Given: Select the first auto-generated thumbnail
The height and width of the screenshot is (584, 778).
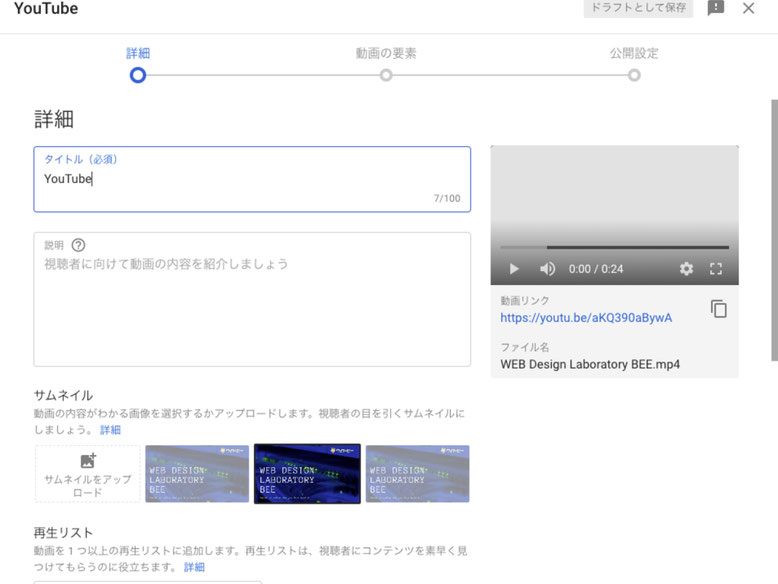Looking at the screenshot, I should tap(197, 474).
